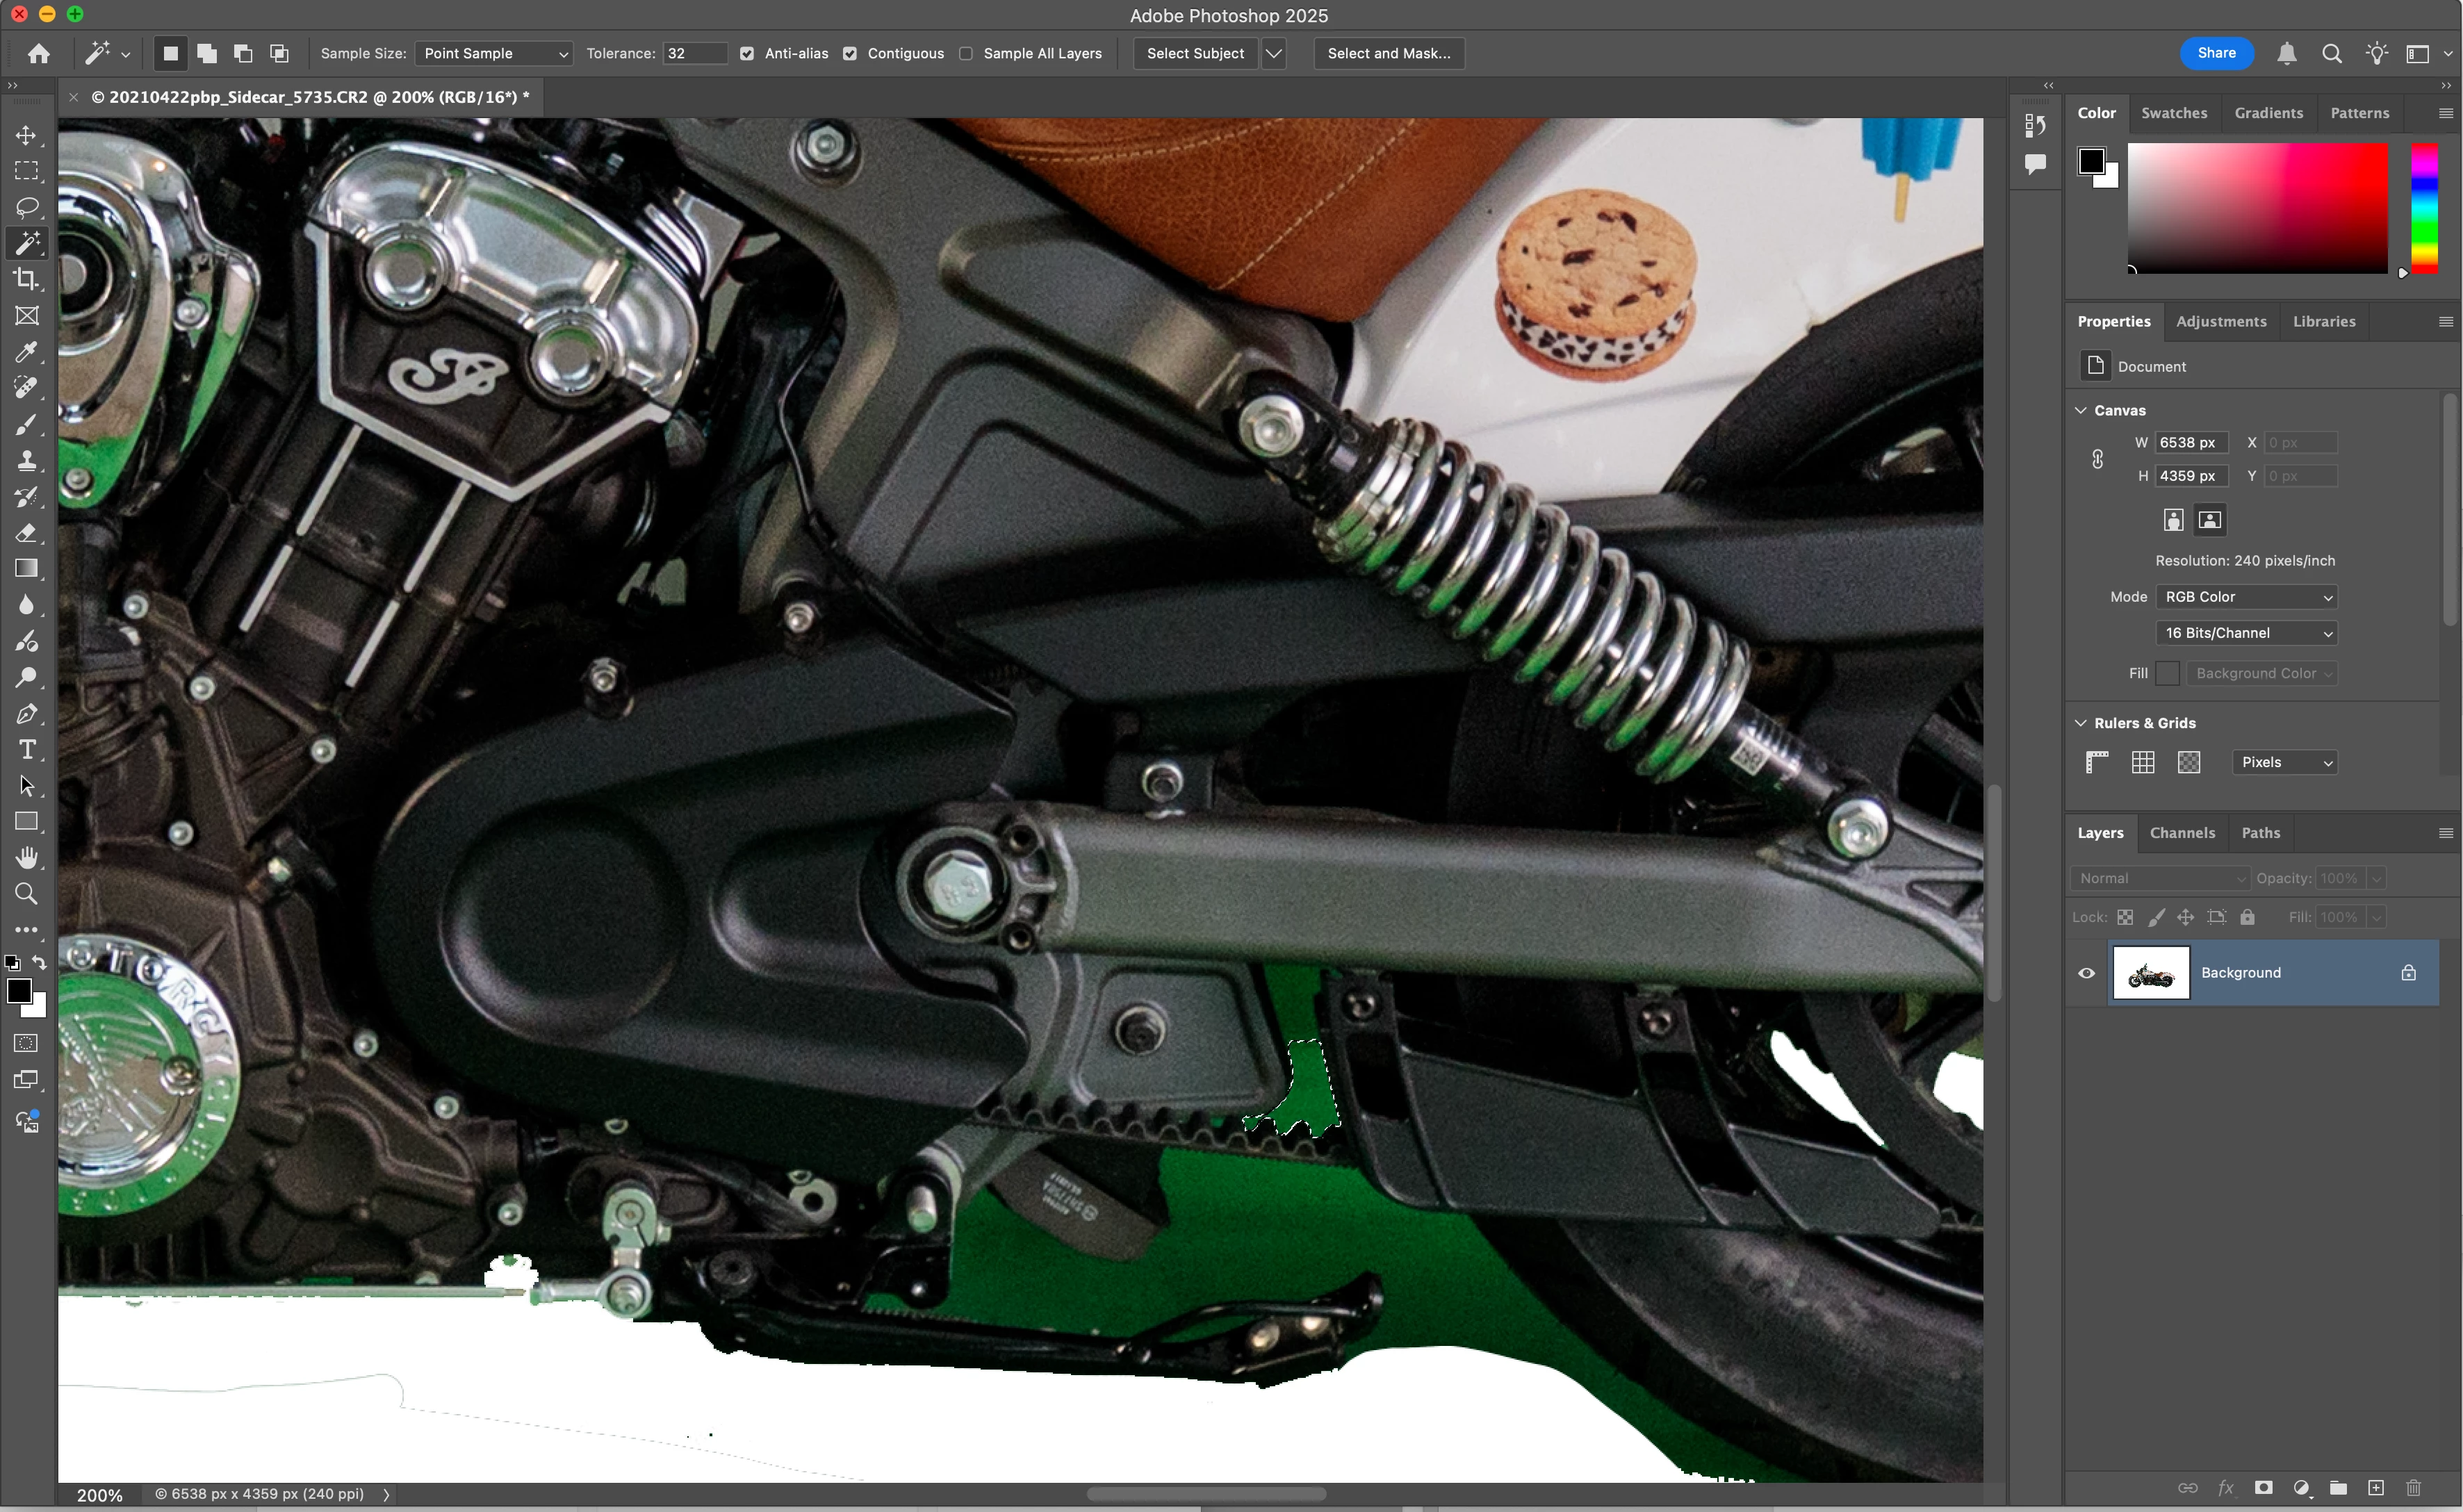Hide the Background layer visibility
The image size is (2463, 1512).
coord(2087,973)
